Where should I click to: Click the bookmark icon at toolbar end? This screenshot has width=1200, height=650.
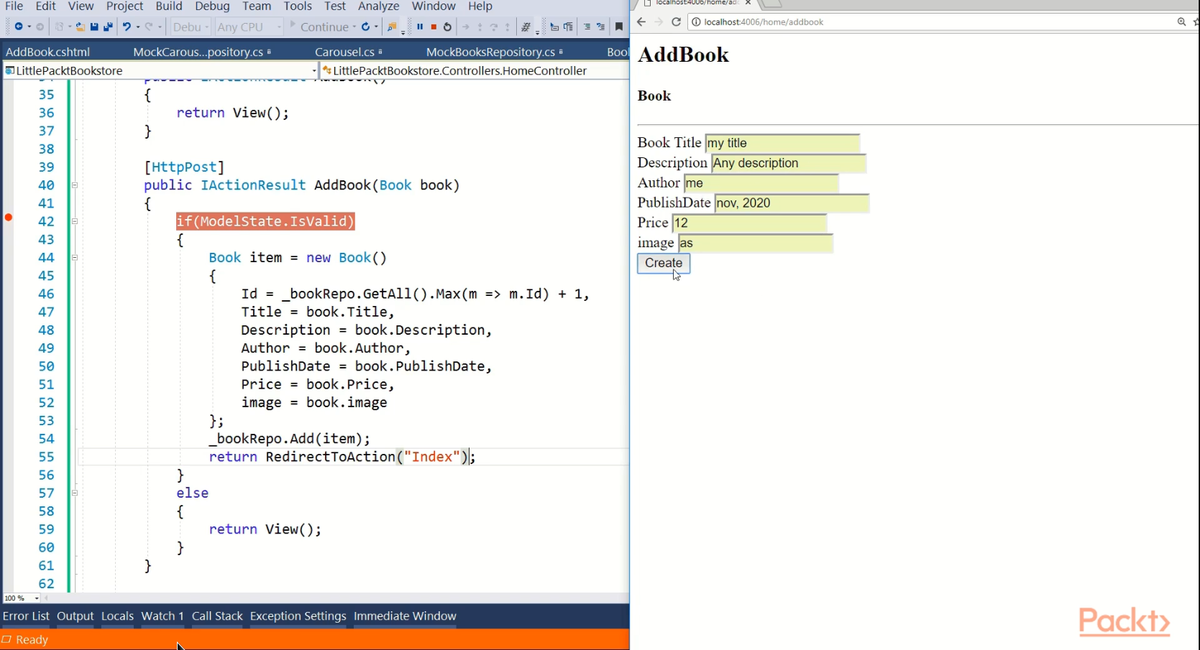619,27
